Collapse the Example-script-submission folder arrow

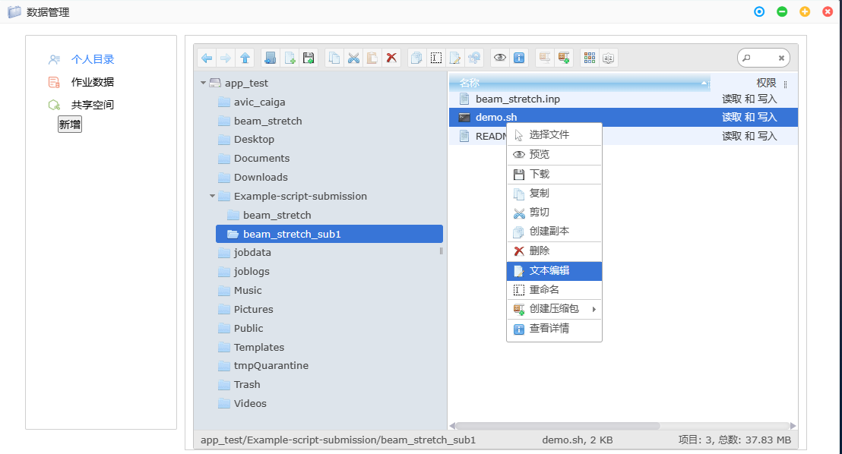212,196
